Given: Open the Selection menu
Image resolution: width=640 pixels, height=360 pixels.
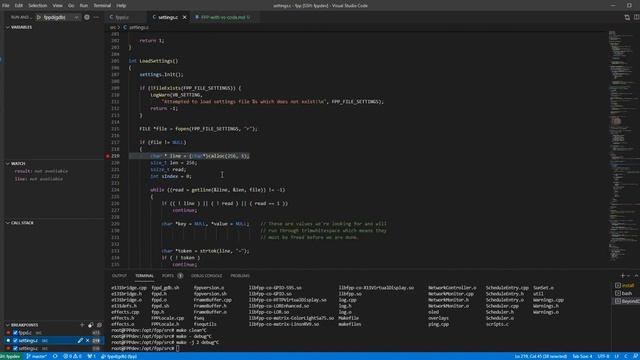Looking at the screenshot, I should [38, 6].
